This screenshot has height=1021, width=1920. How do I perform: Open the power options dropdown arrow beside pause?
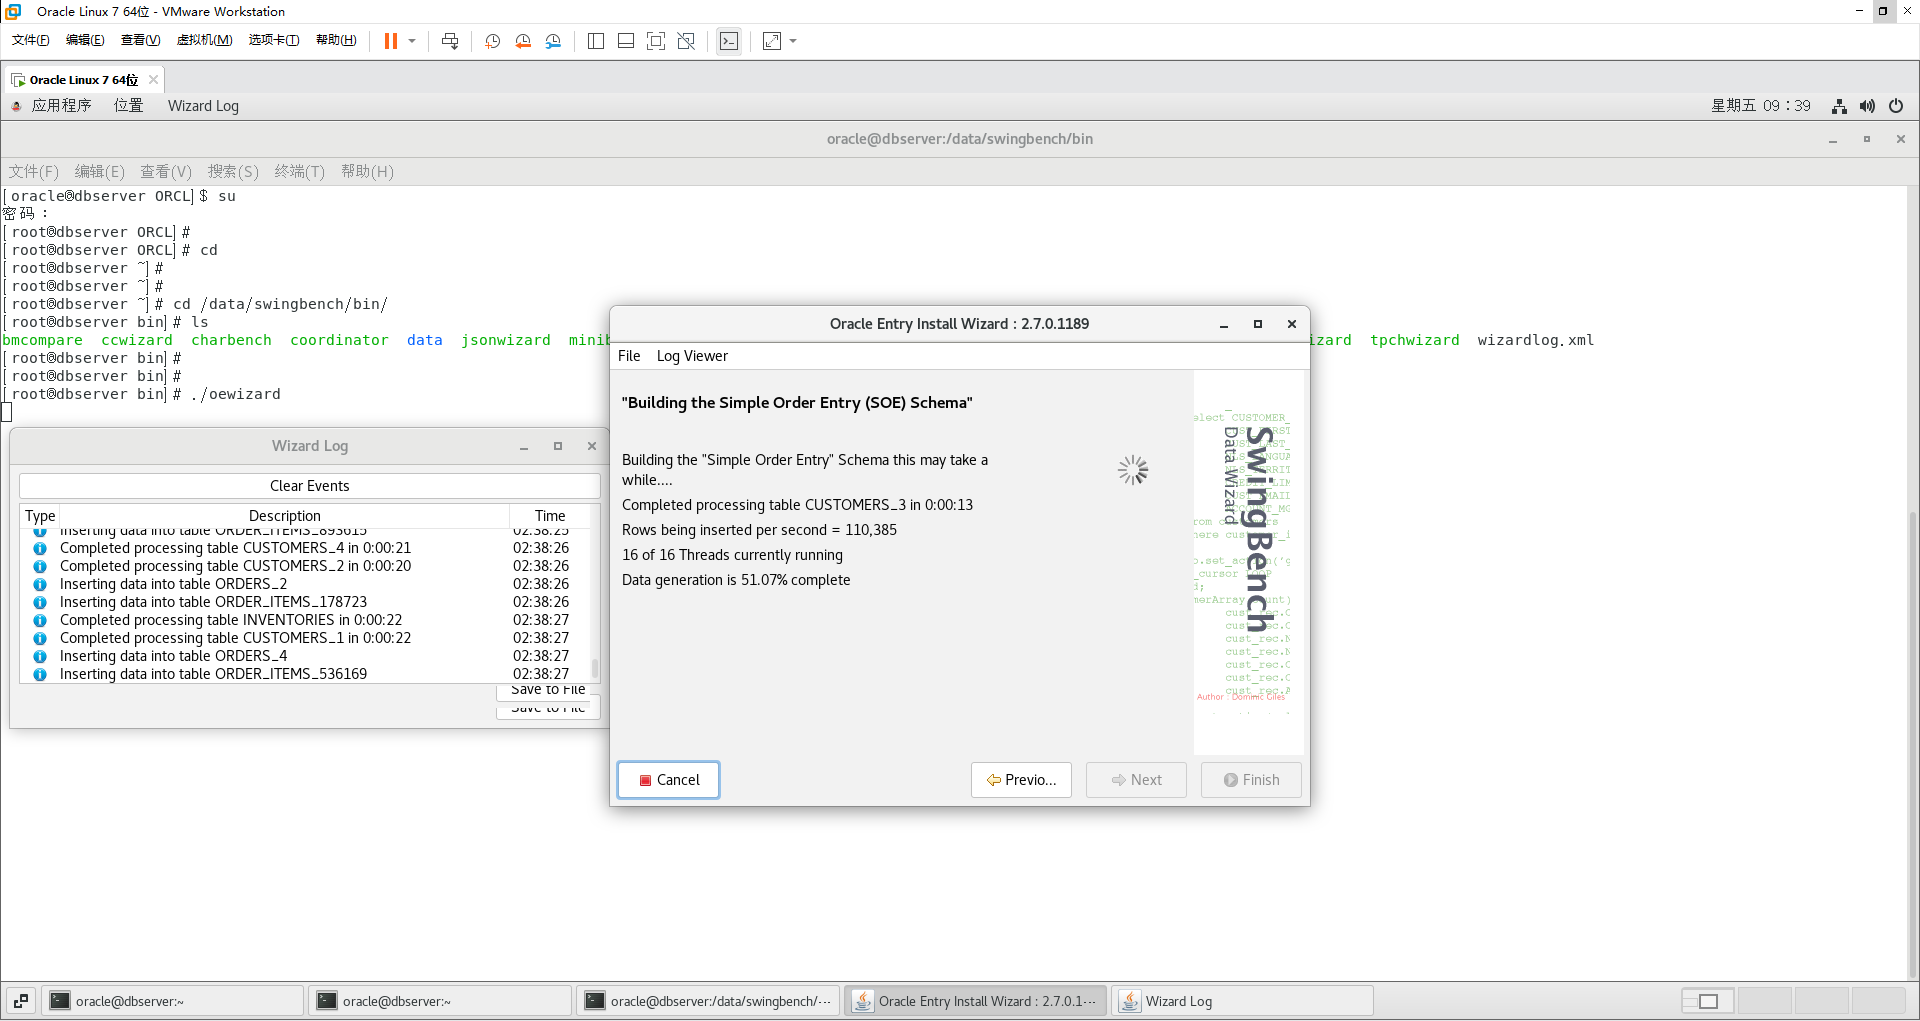click(x=412, y=41)
